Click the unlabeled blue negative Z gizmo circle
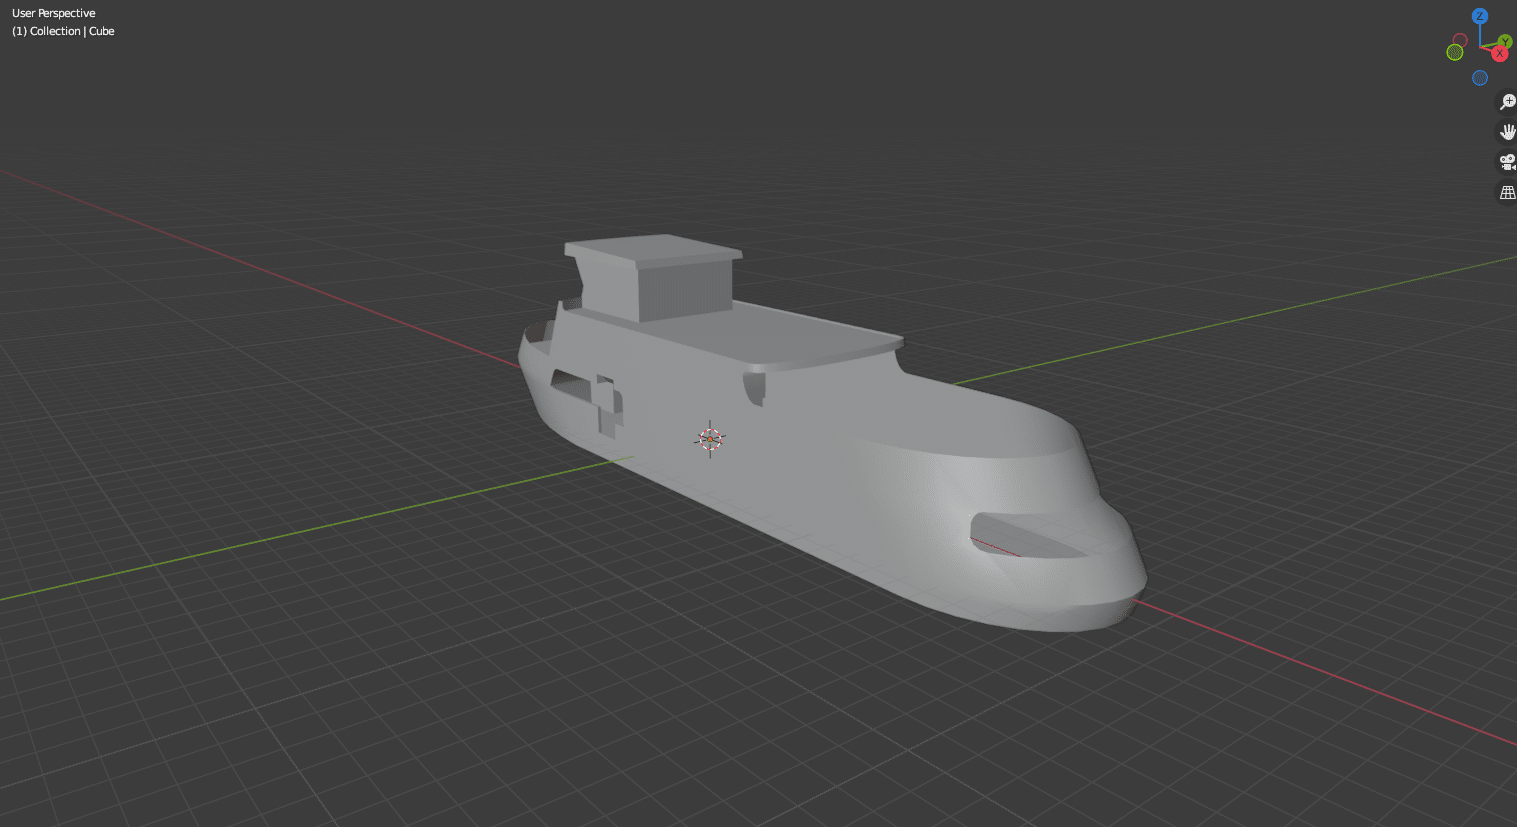 (x=1480, y=78)
